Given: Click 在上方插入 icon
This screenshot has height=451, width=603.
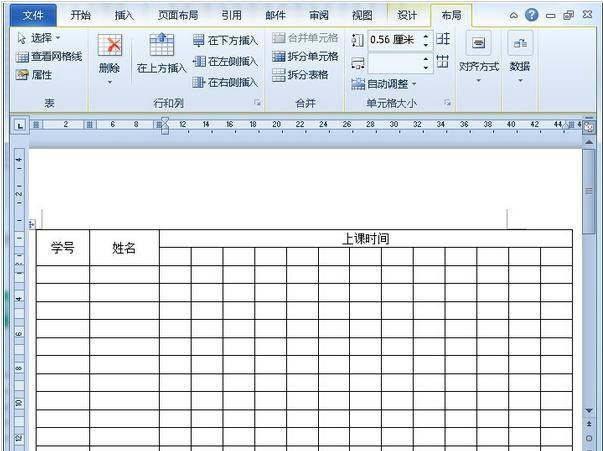Looking at the screenshot, I should click(x=162, y=44).
